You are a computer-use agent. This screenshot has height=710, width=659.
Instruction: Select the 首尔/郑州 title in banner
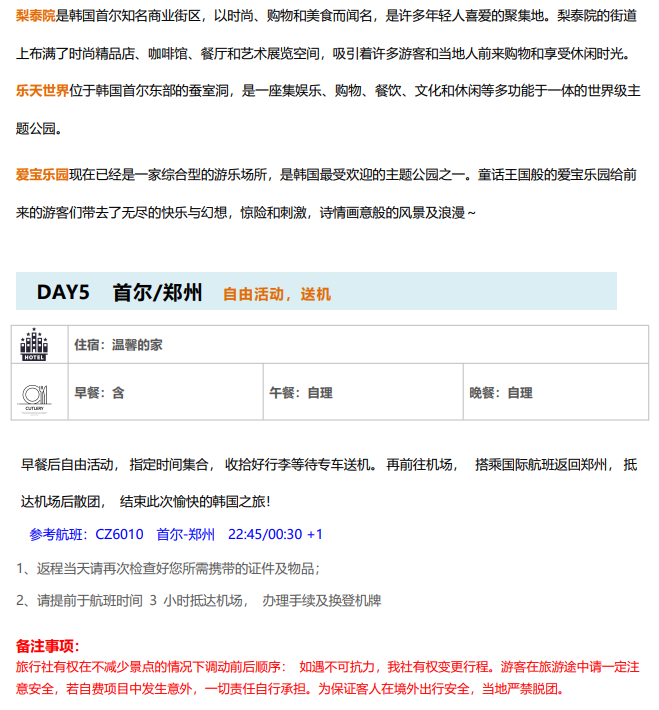[157, 292]
